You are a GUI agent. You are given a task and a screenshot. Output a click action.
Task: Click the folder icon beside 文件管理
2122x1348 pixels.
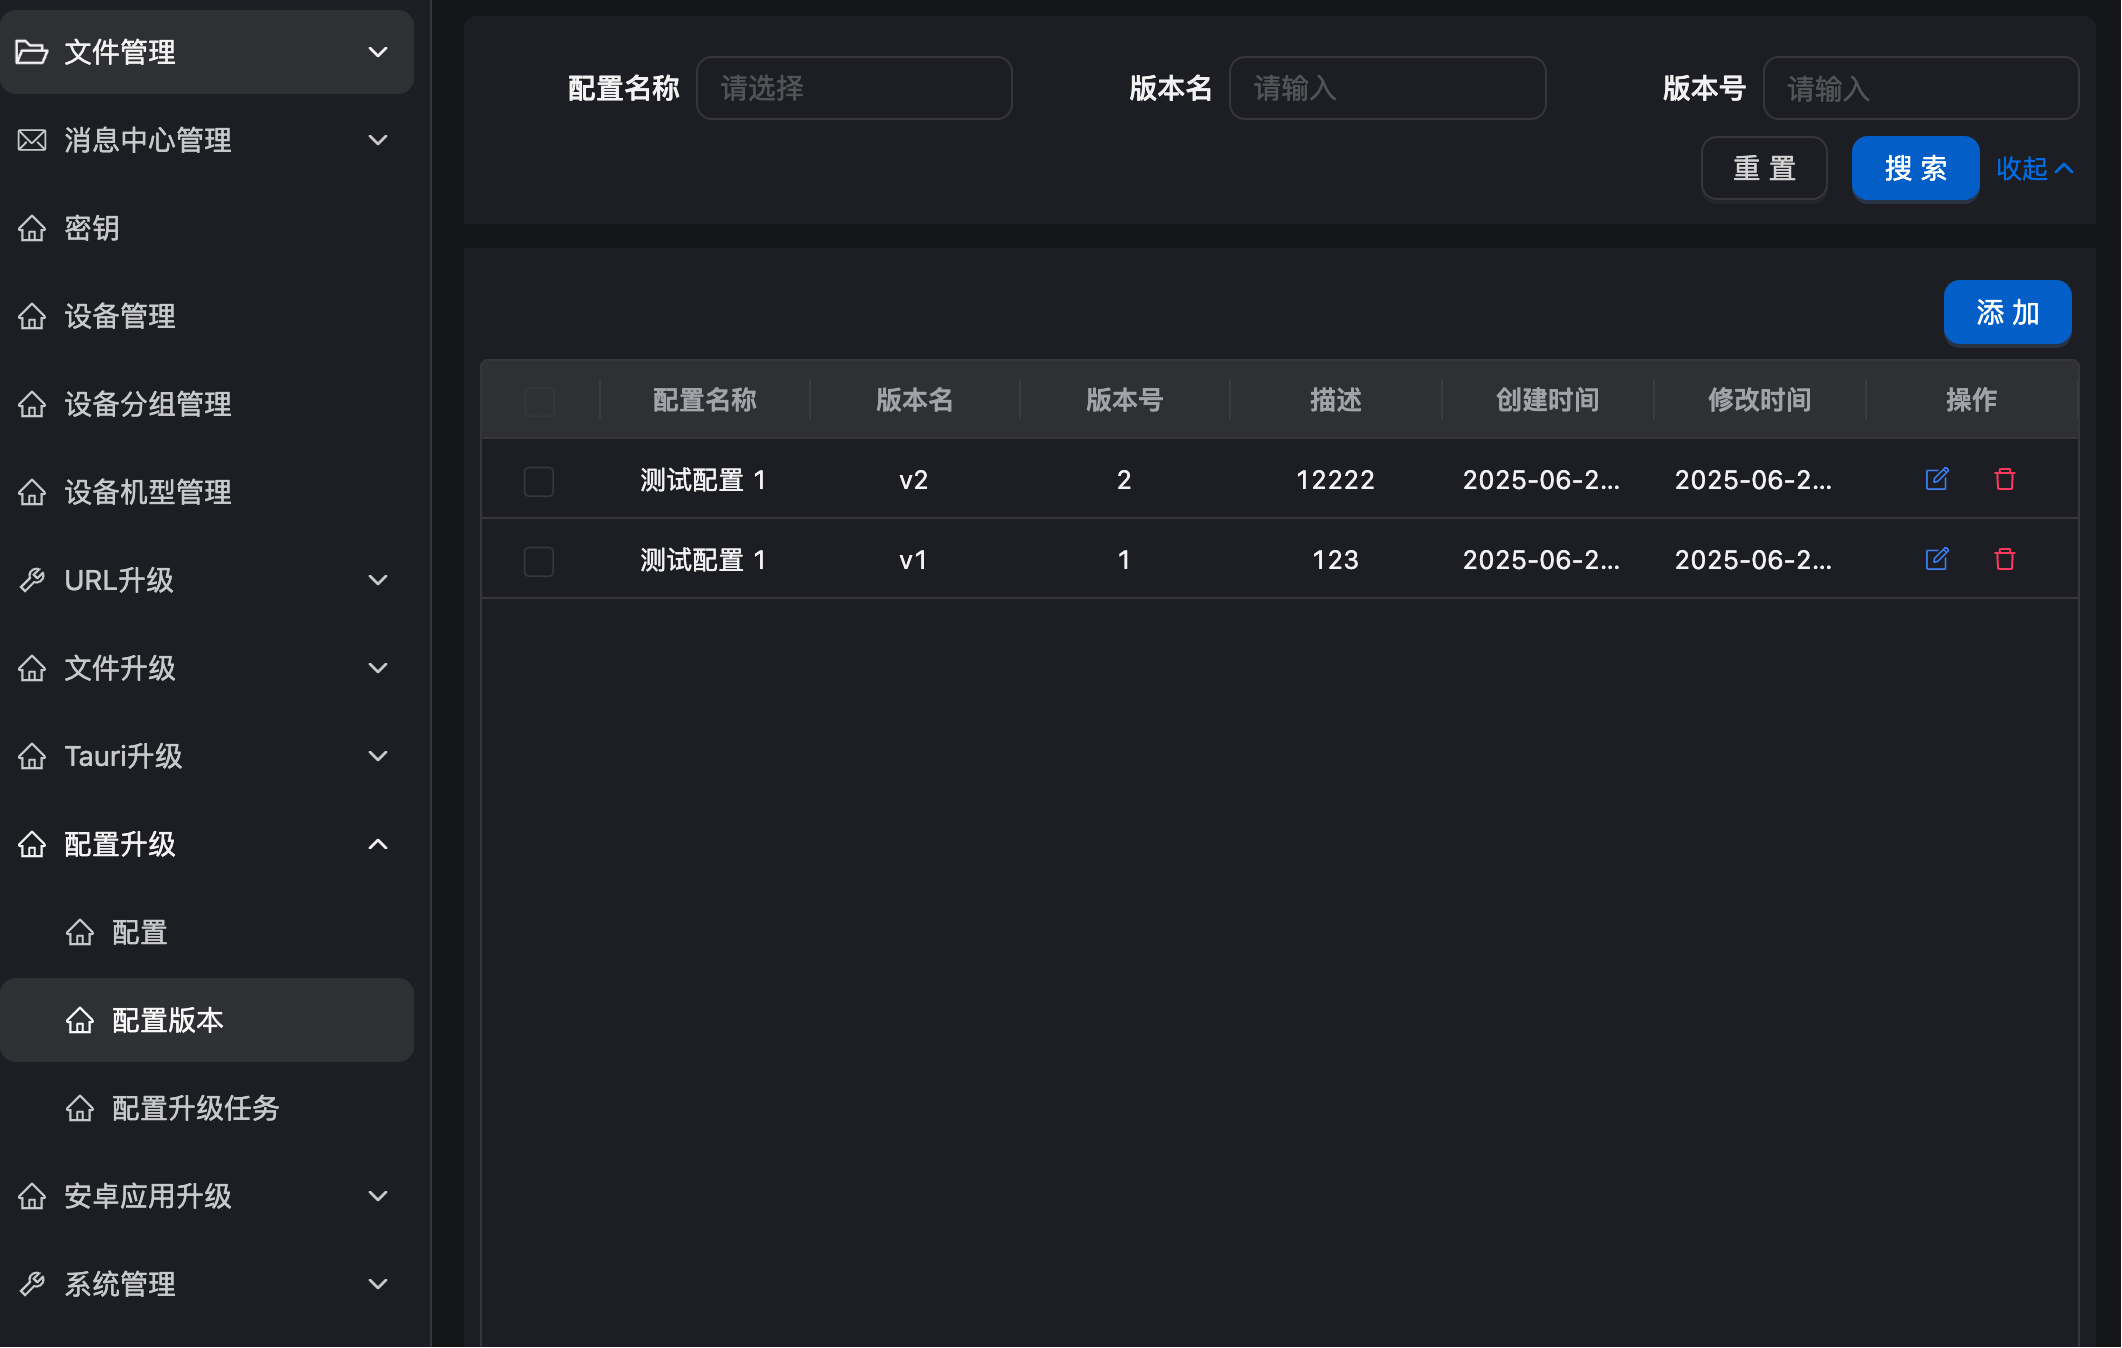point(32,52)
